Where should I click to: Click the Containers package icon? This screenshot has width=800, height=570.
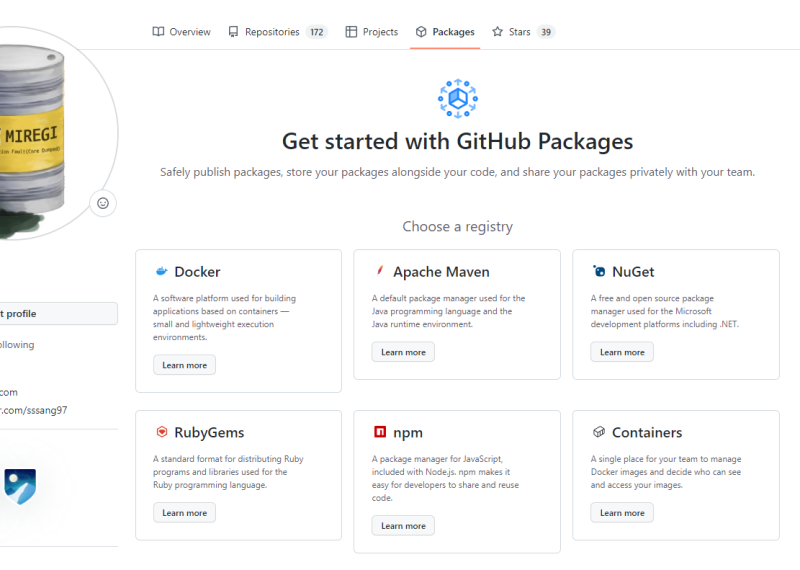(598, 433)
